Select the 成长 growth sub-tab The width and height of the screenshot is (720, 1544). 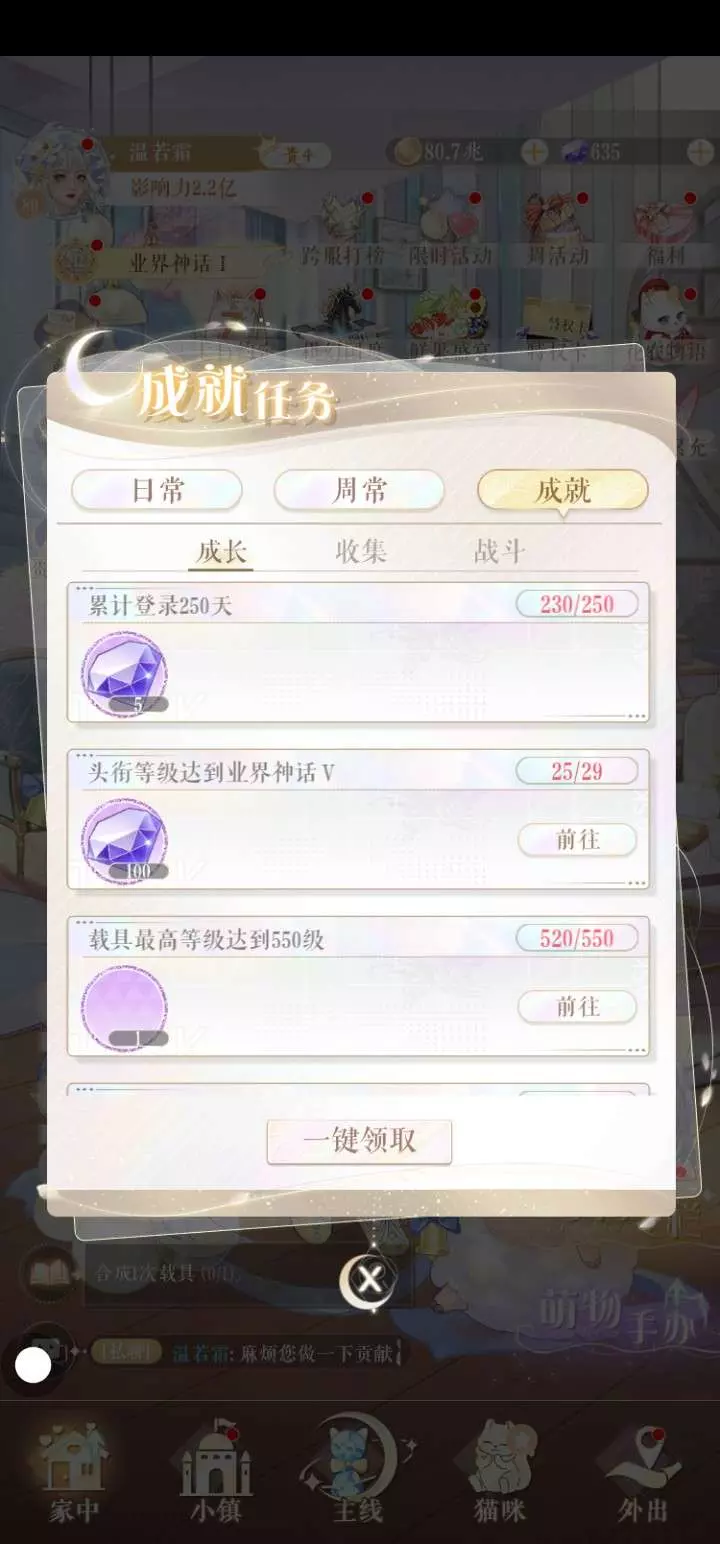221,552
